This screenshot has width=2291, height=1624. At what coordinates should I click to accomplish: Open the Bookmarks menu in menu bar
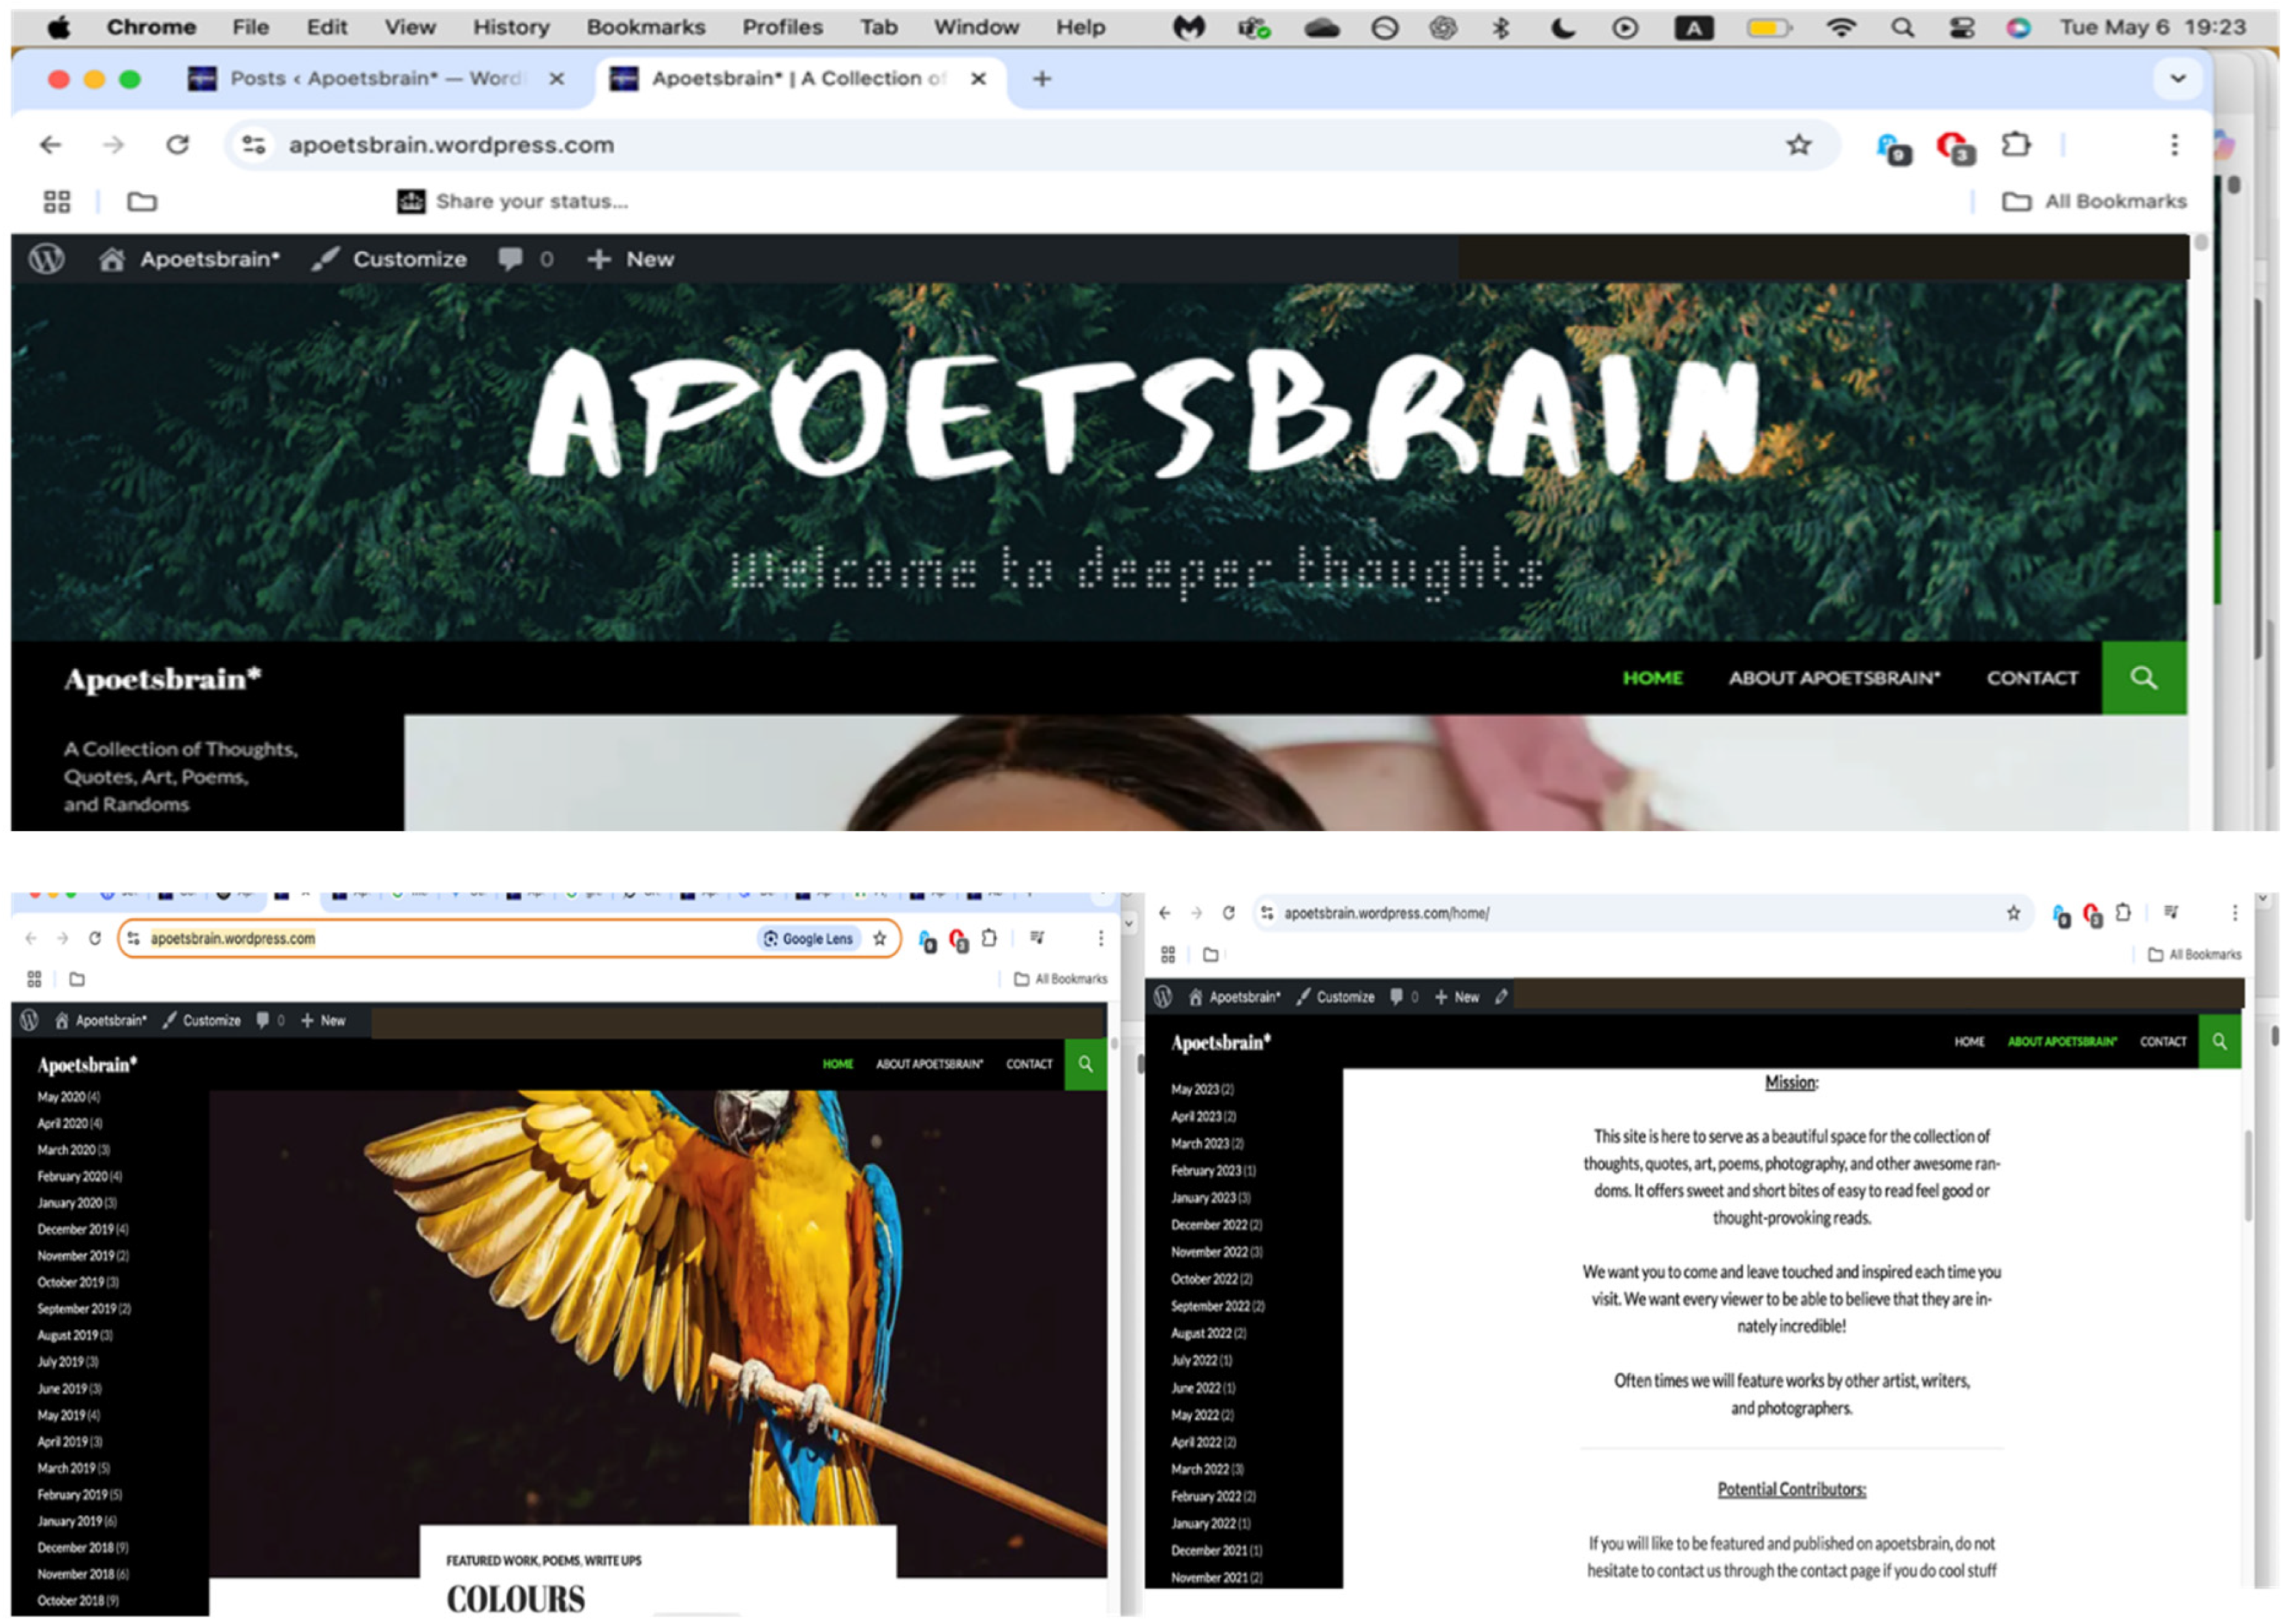(x=646, y=27)
